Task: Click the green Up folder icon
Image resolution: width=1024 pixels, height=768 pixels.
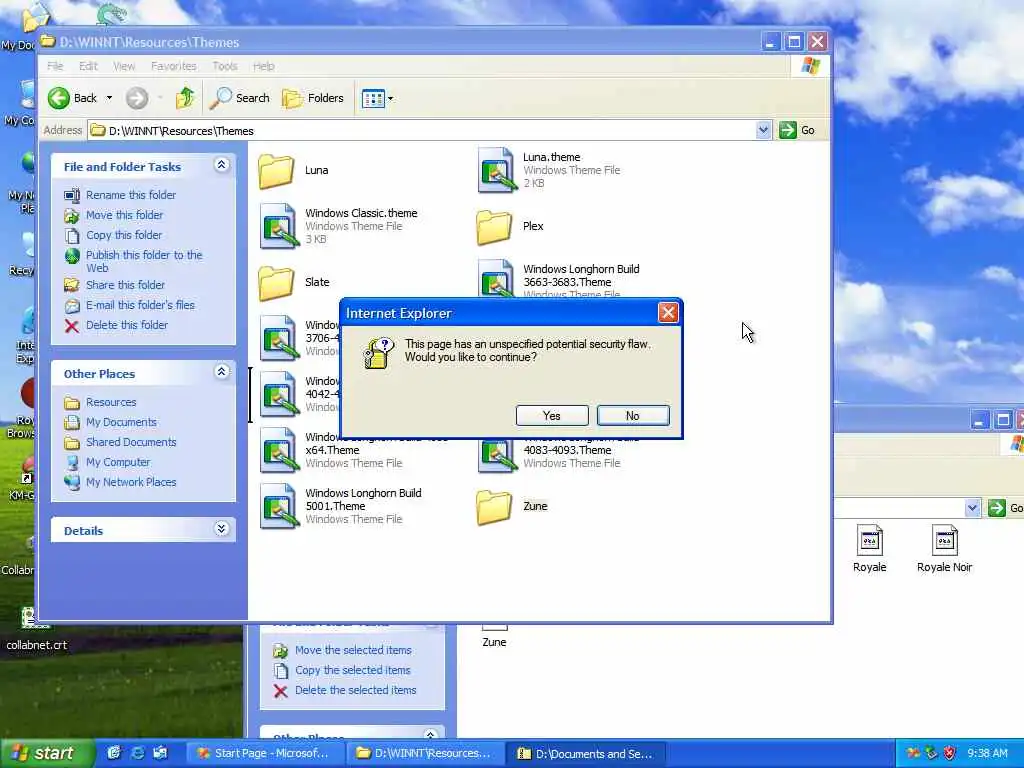Action: coord(185,98)
